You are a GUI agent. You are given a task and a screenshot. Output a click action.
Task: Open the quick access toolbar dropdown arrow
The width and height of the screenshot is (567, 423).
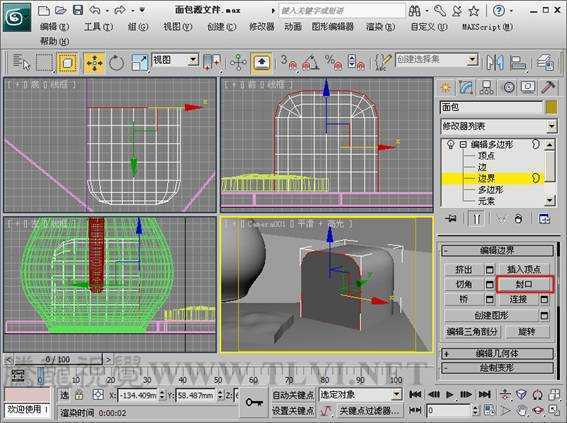(x=142, y=10)
